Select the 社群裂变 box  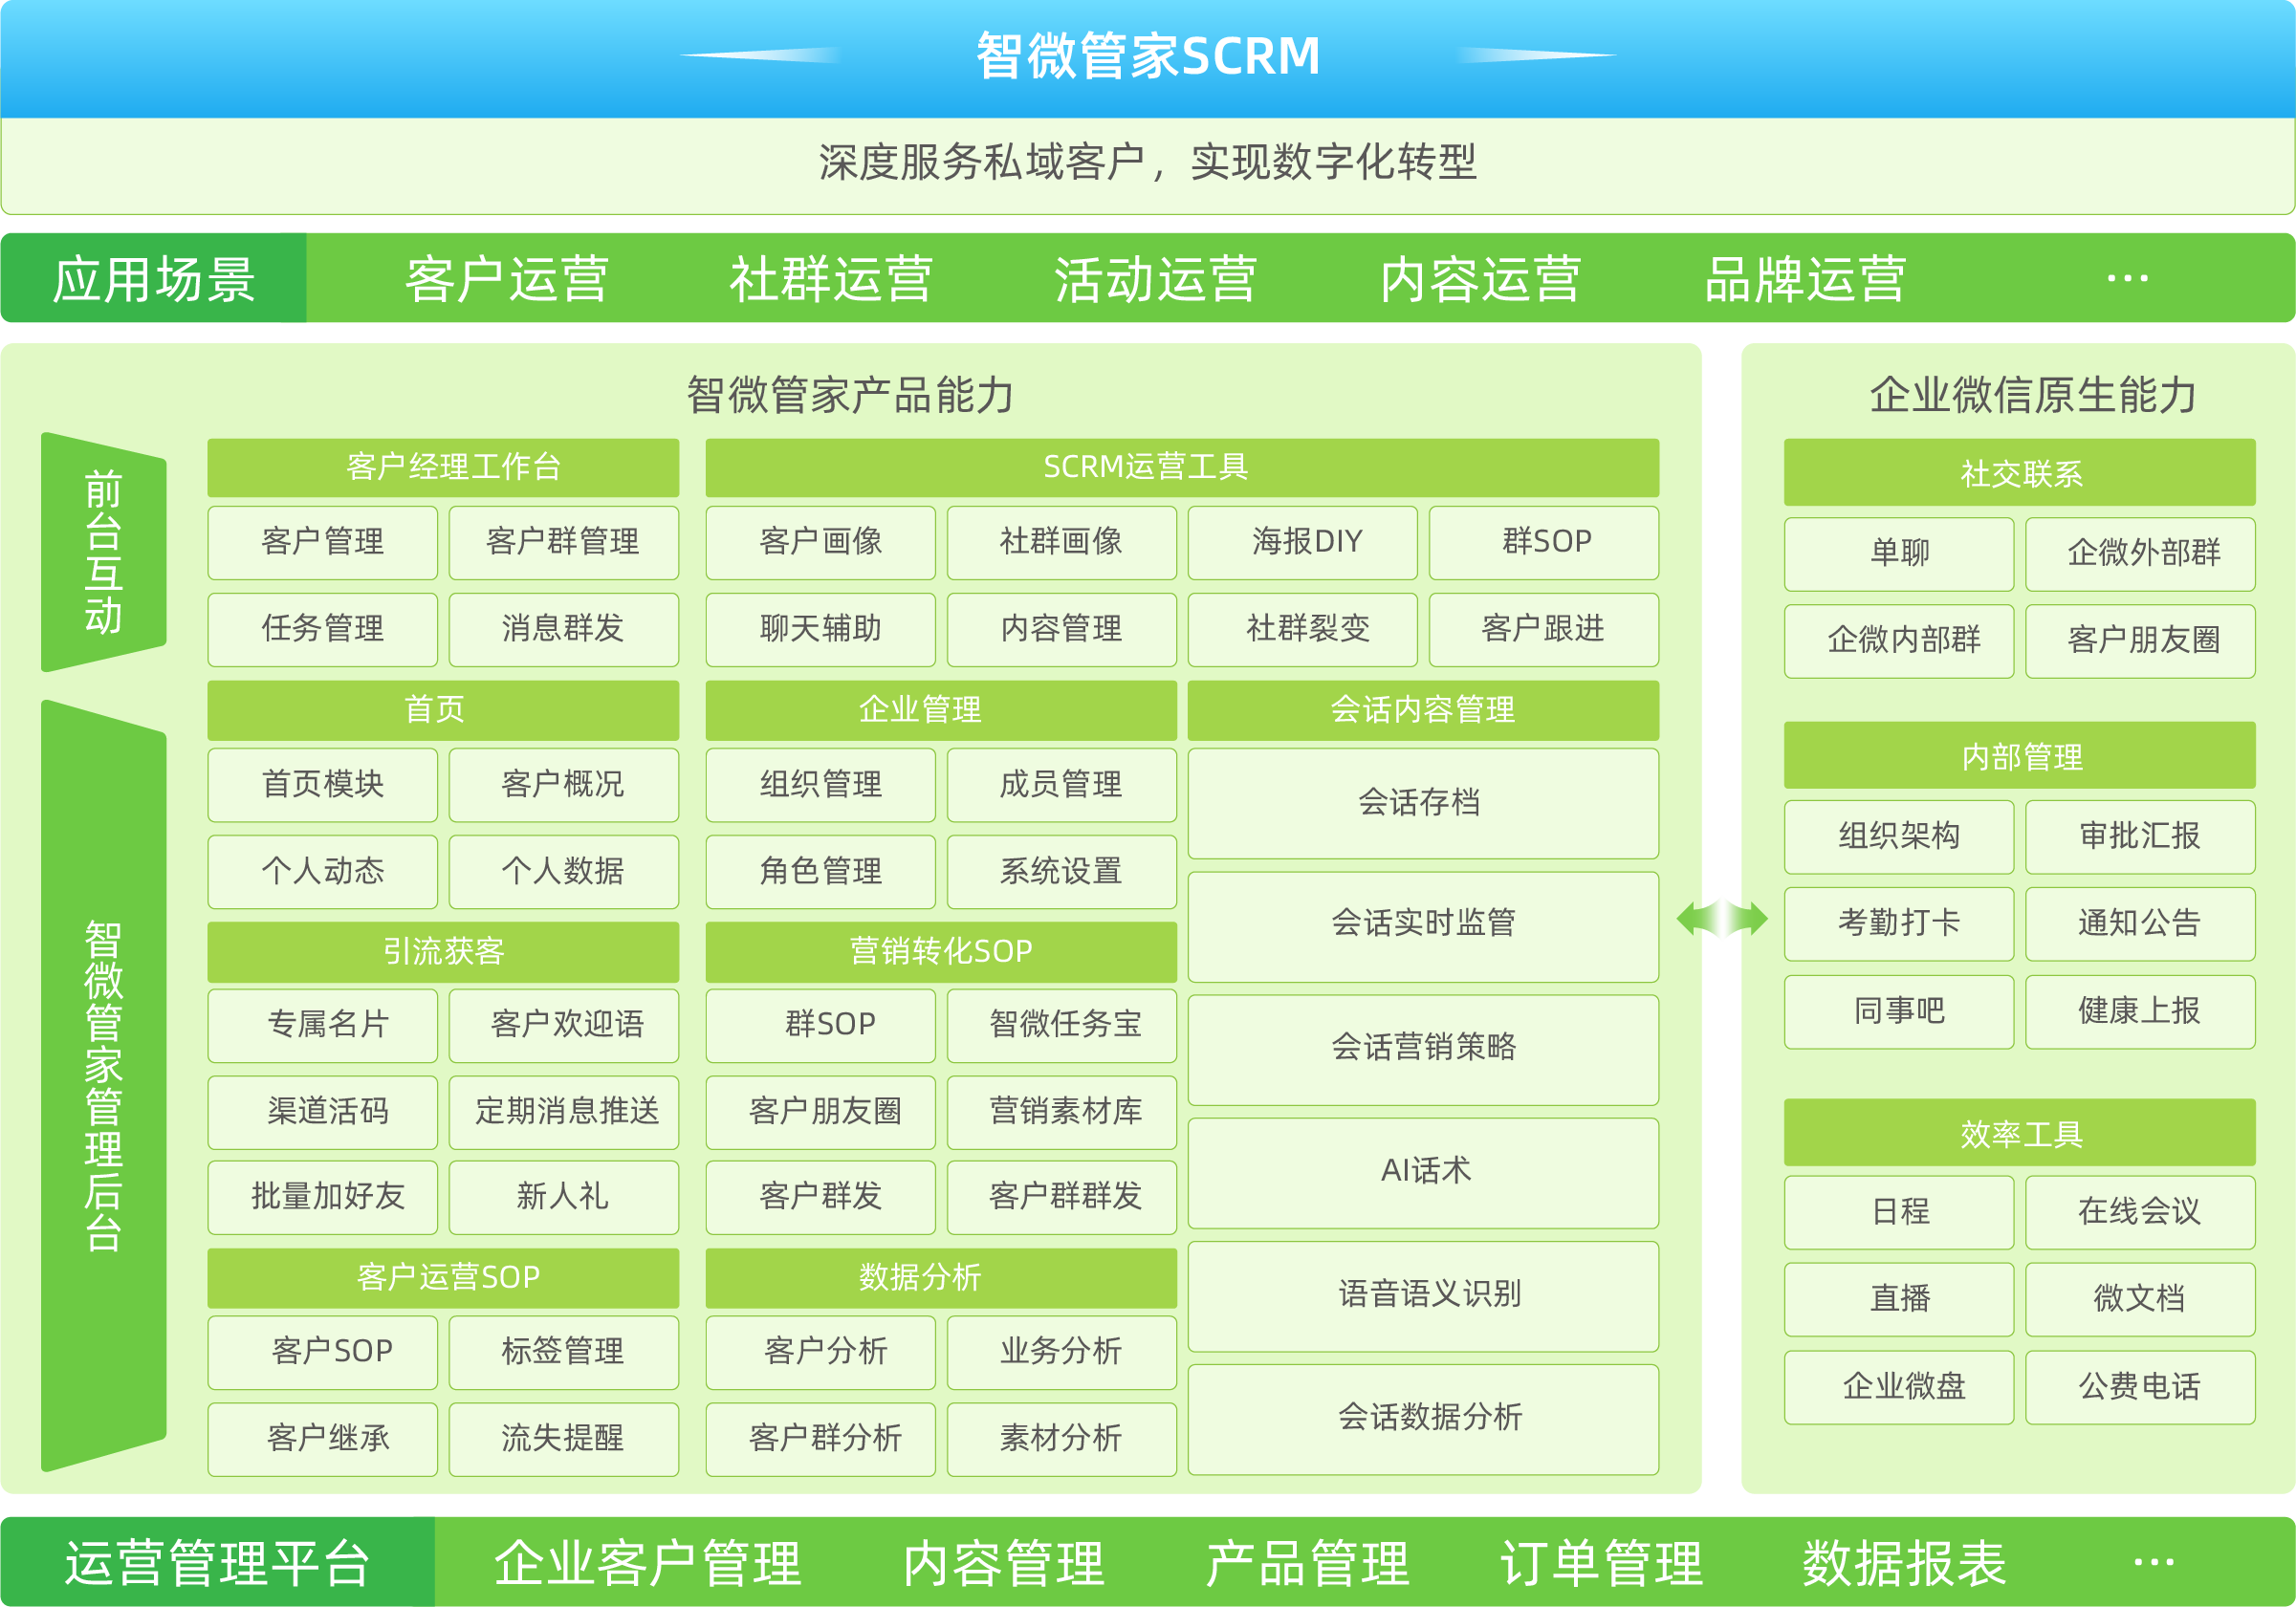pos(1303,629)
